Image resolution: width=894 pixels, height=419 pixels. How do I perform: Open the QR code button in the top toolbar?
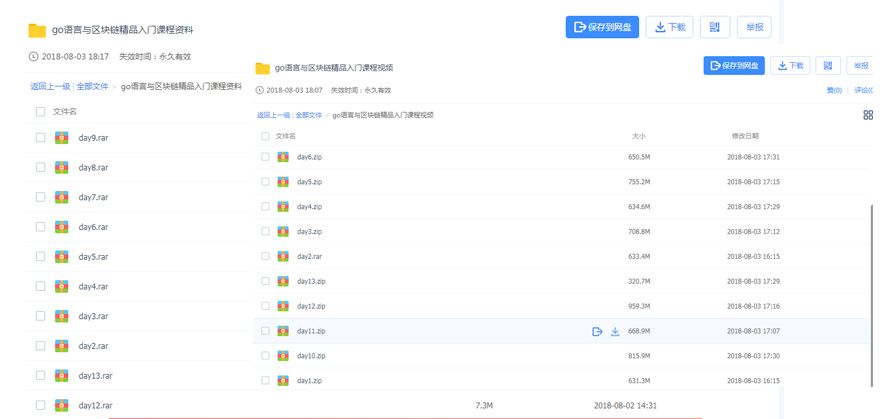[x=714, y=27]
